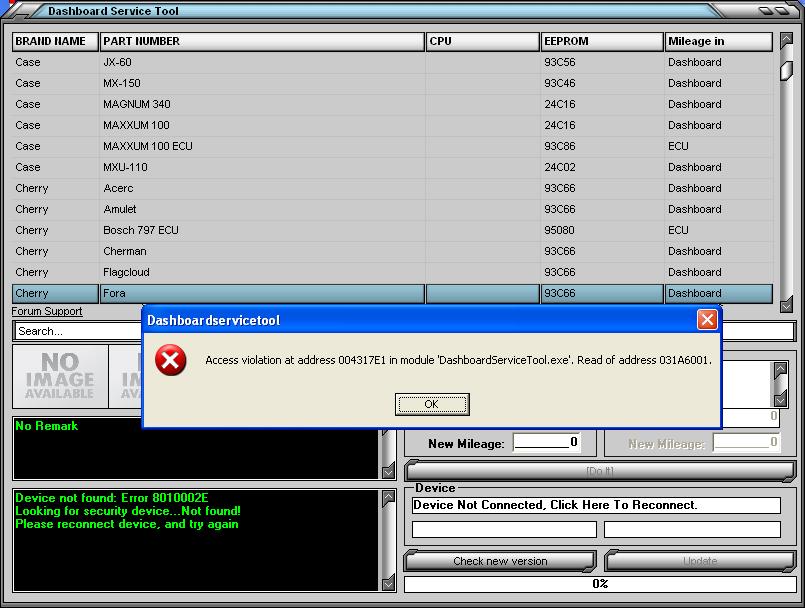Click left empty device info field
Image resolution: width=805 pixels, height=608 pixels.
coord(504,529)
